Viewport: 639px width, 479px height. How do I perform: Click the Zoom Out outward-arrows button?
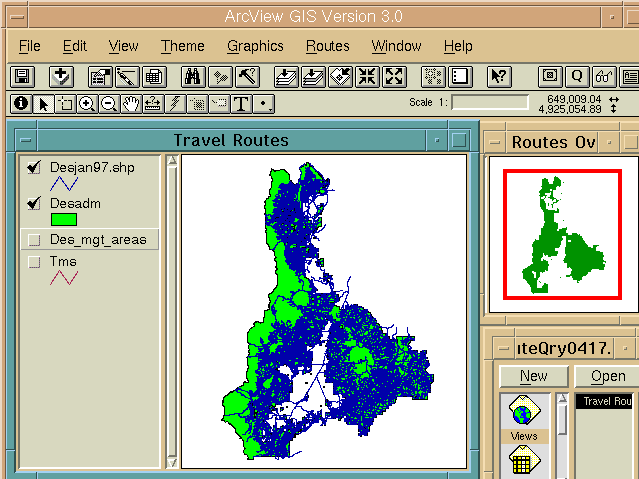[394, 76]
